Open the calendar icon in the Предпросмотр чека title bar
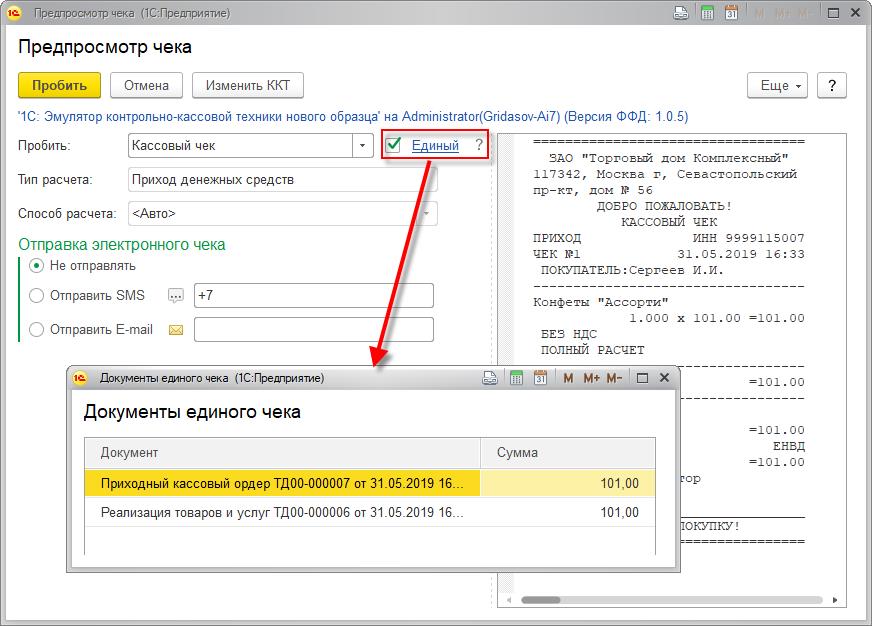The image size is (872, 626). pos(731,13)
